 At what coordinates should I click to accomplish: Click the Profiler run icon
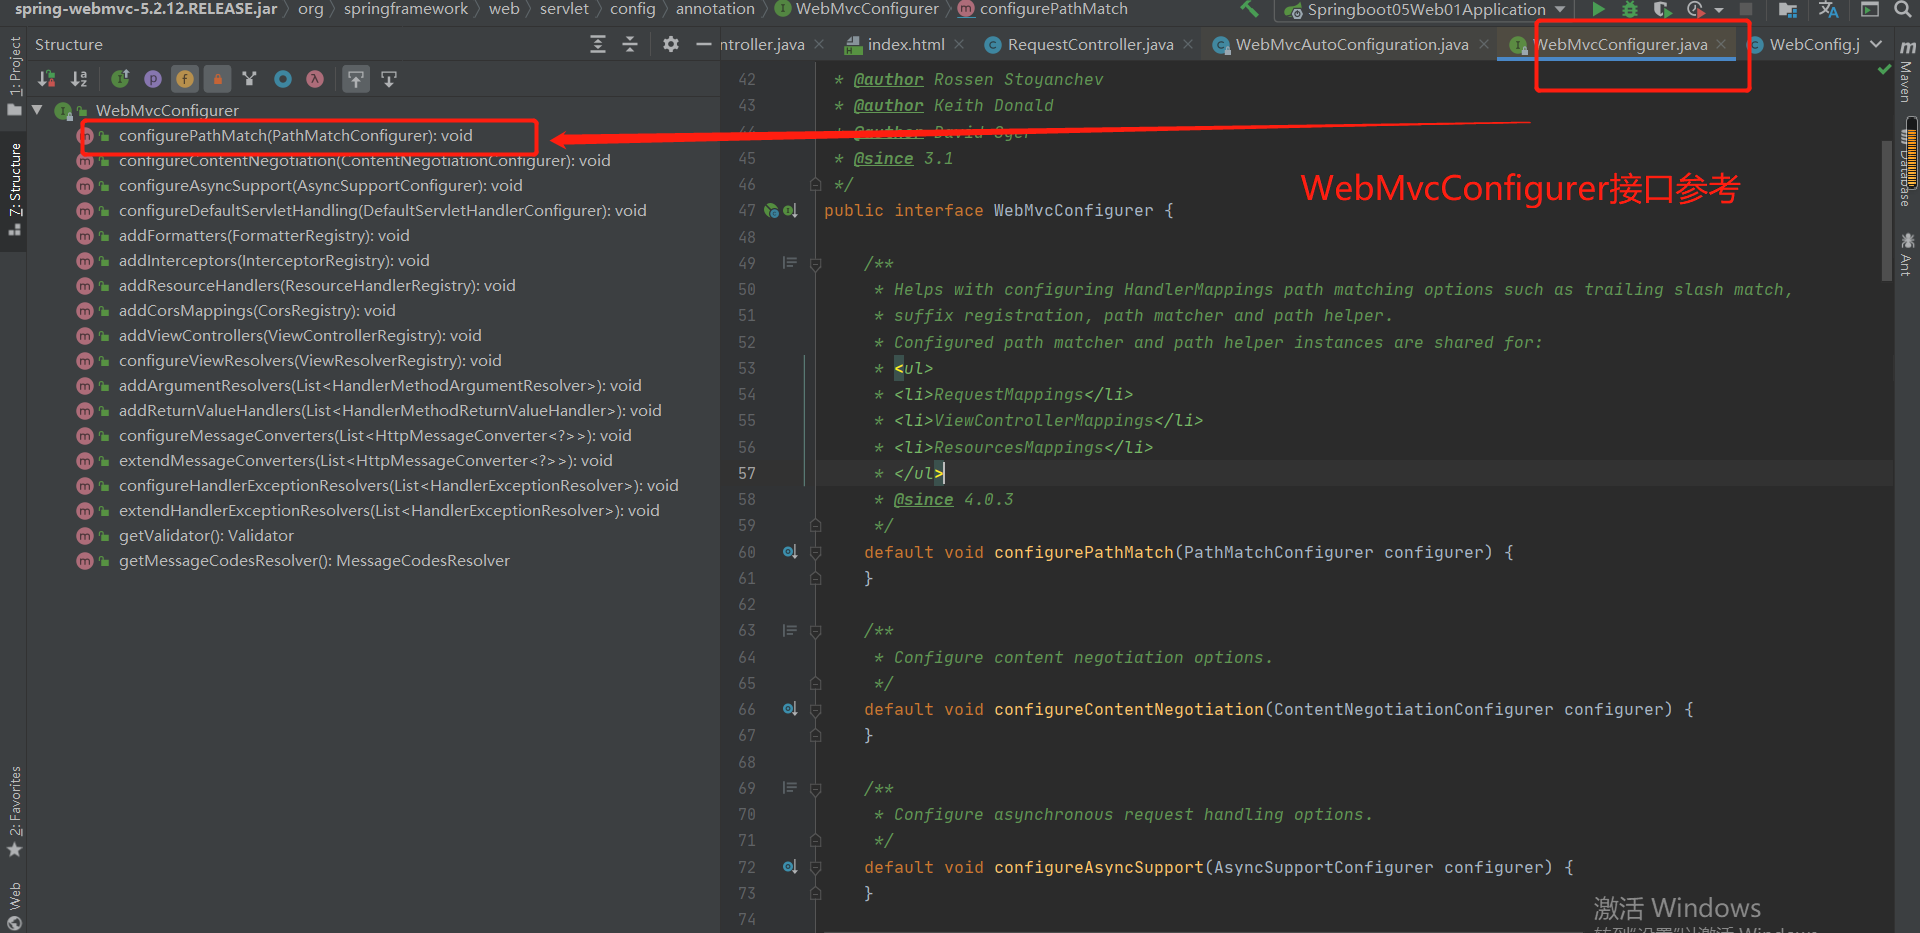[1695, 9]
